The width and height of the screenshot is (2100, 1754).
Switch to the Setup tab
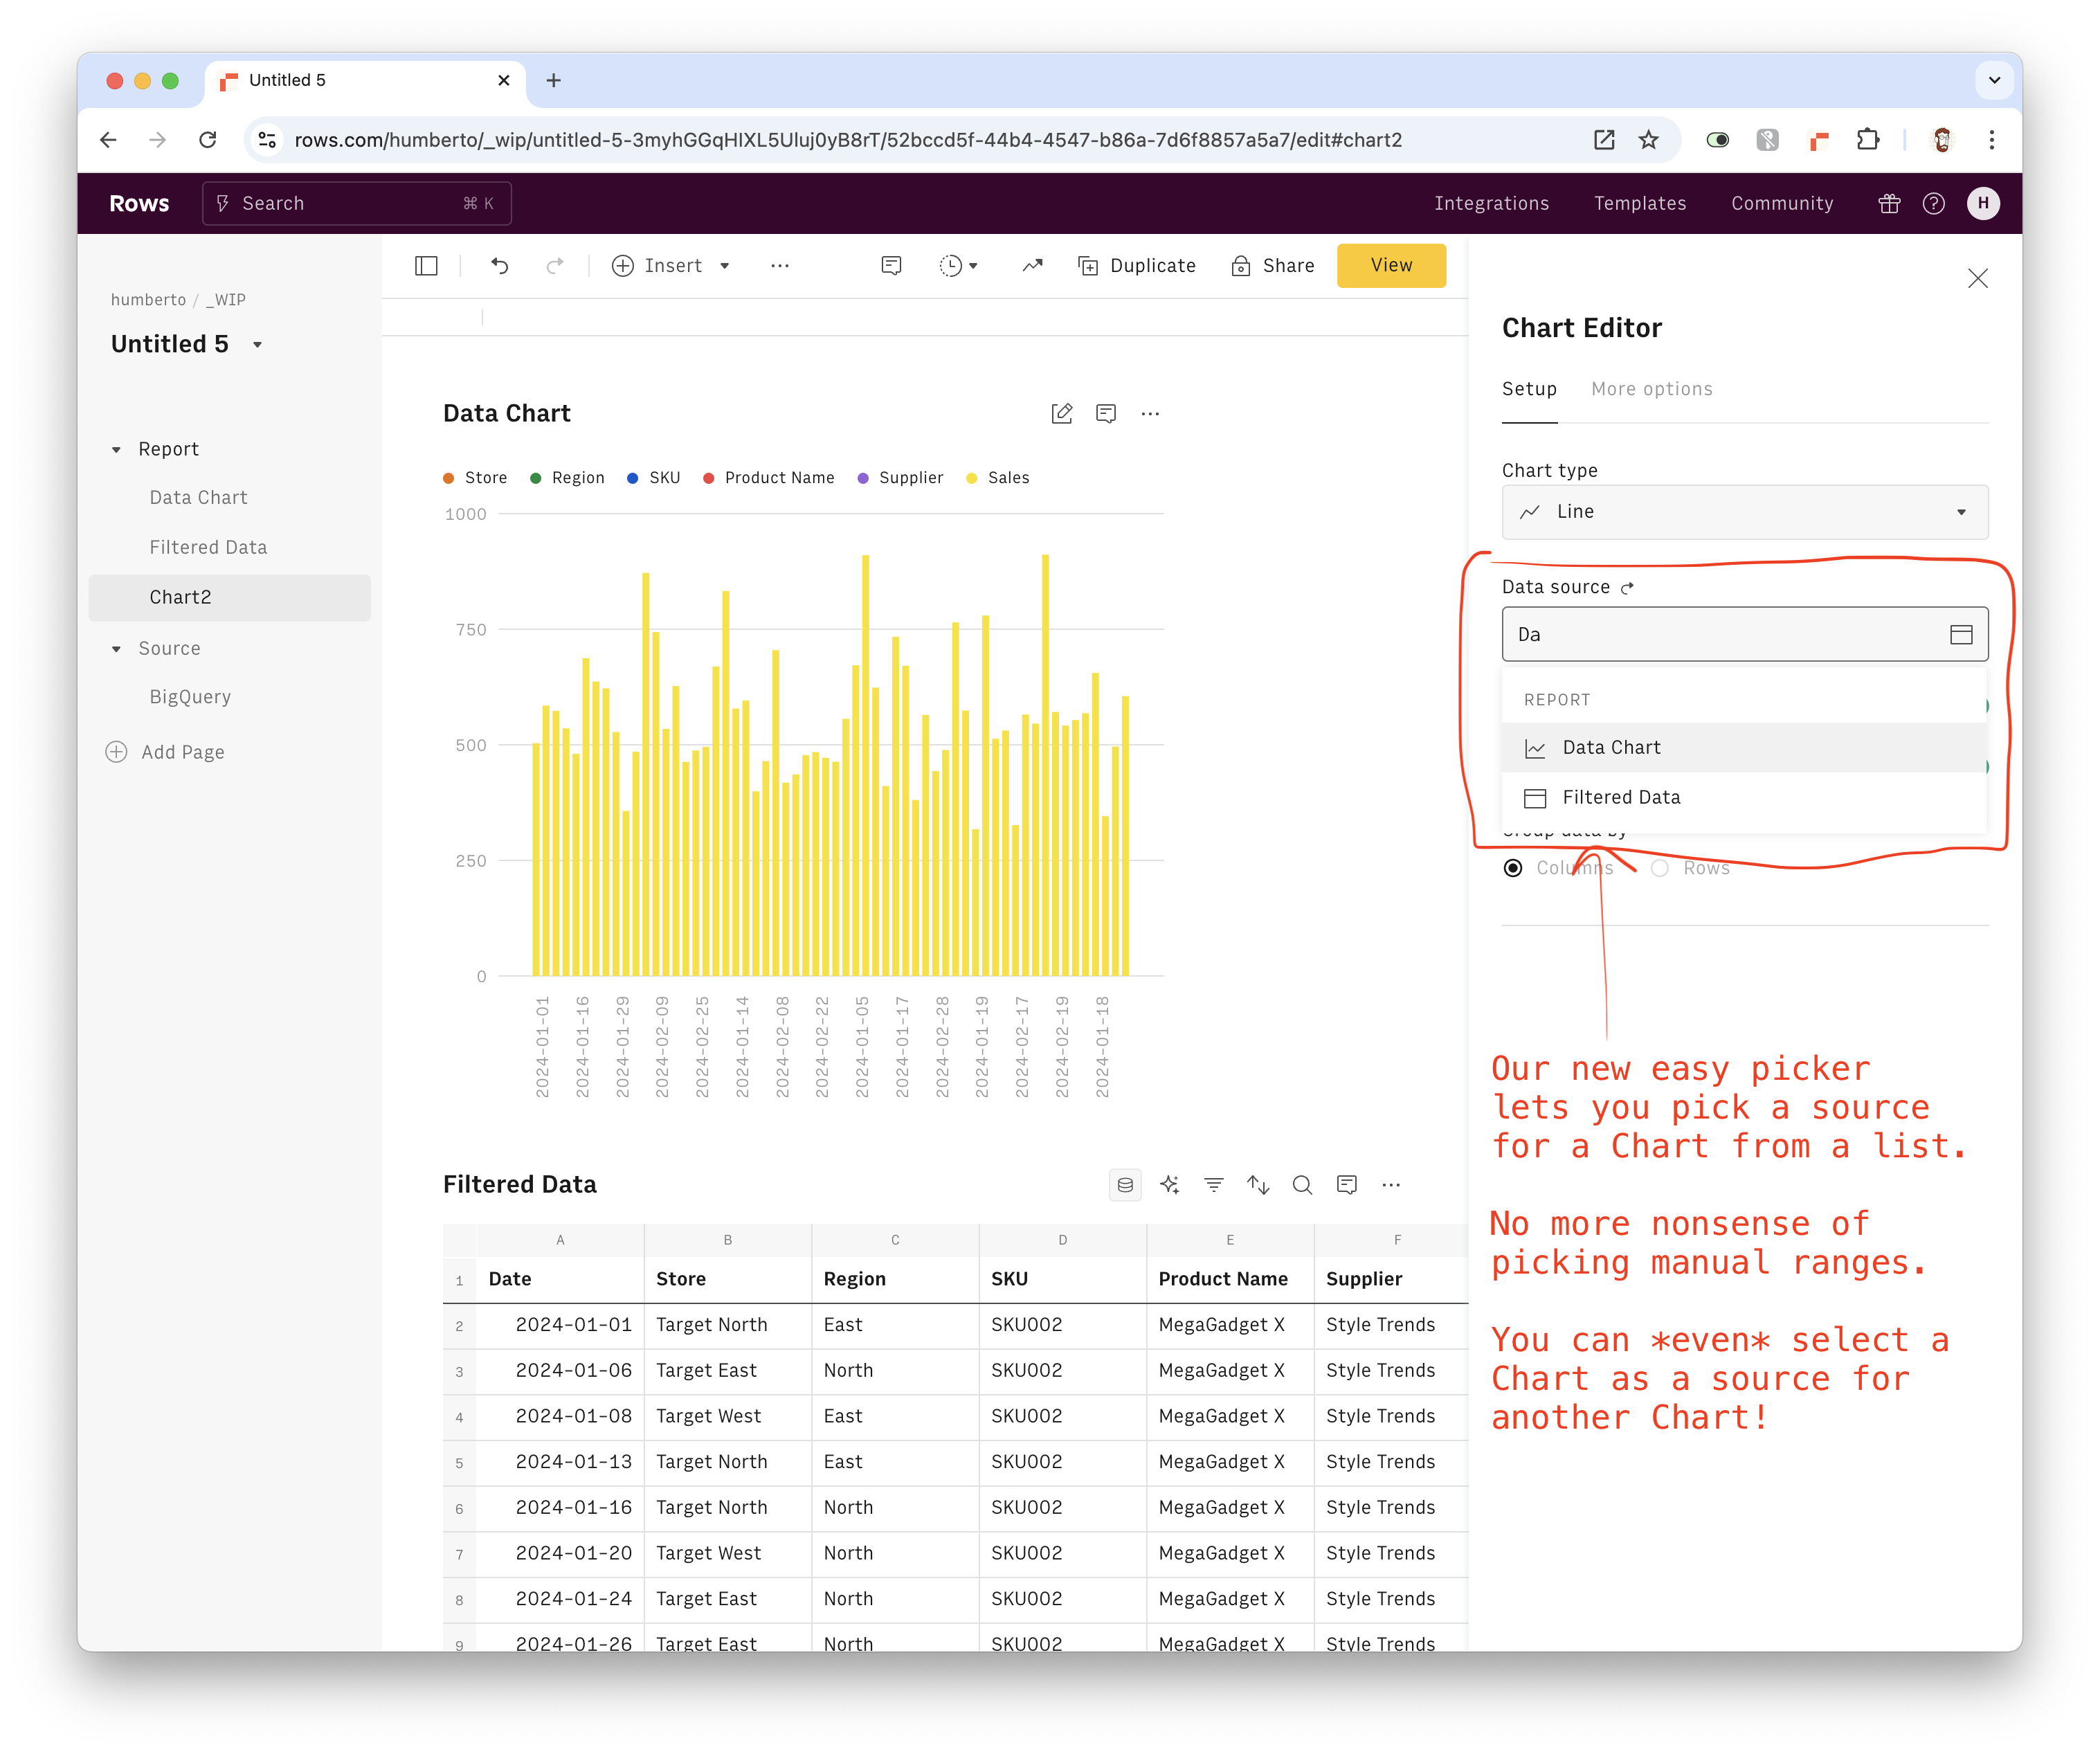point(1529,389)
